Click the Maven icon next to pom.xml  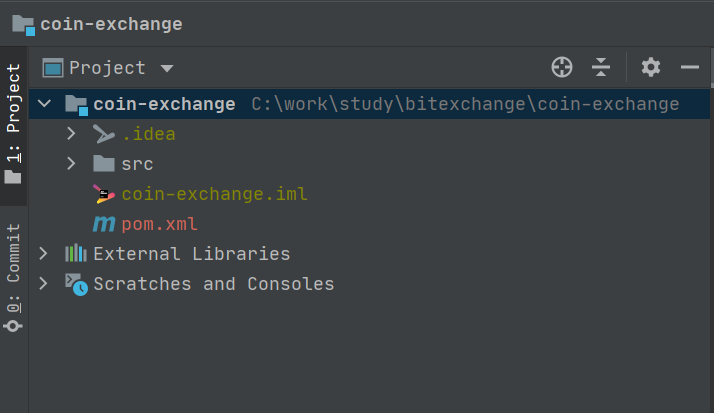(104, 224)
